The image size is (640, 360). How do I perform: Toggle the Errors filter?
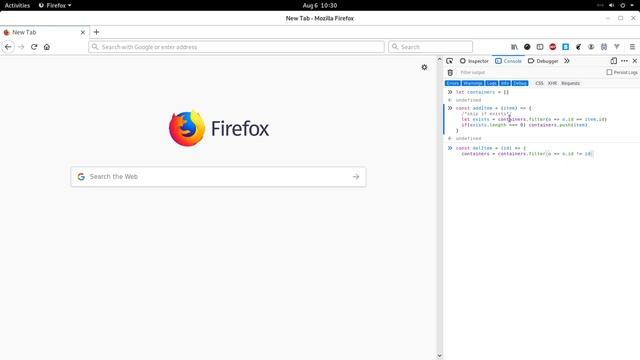(453, 83)
